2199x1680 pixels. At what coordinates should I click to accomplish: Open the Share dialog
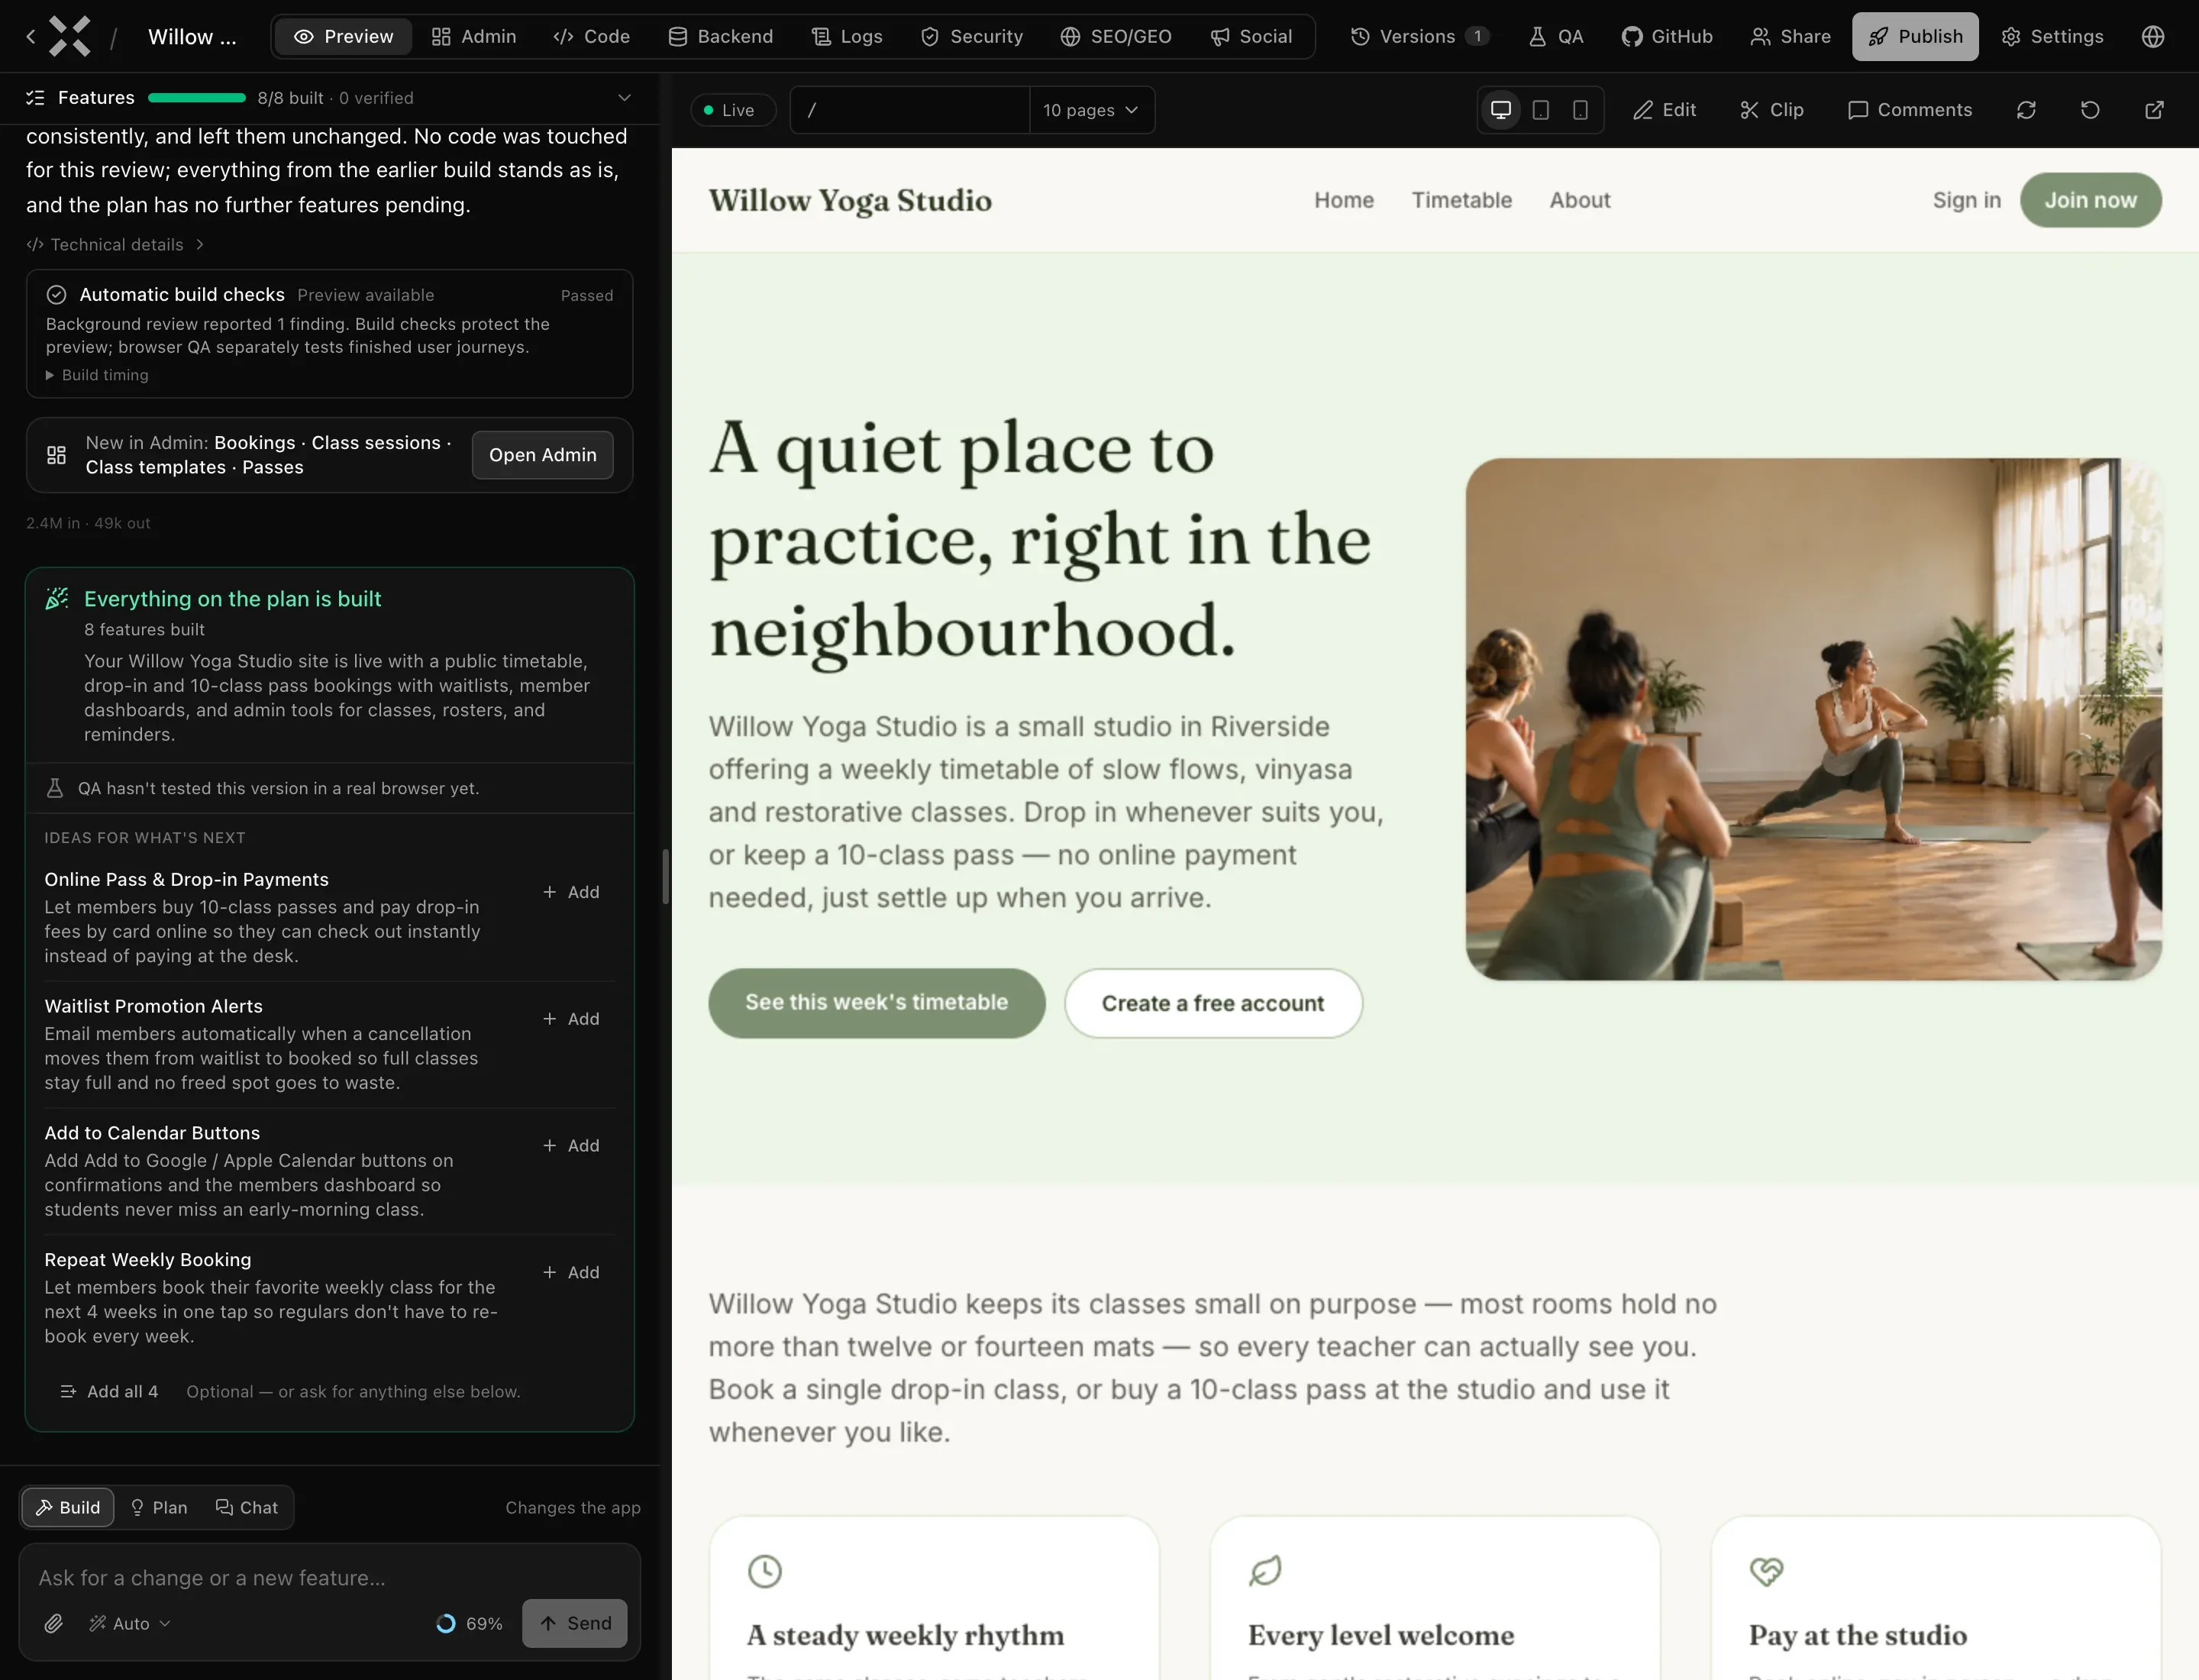pos(1790,37)
